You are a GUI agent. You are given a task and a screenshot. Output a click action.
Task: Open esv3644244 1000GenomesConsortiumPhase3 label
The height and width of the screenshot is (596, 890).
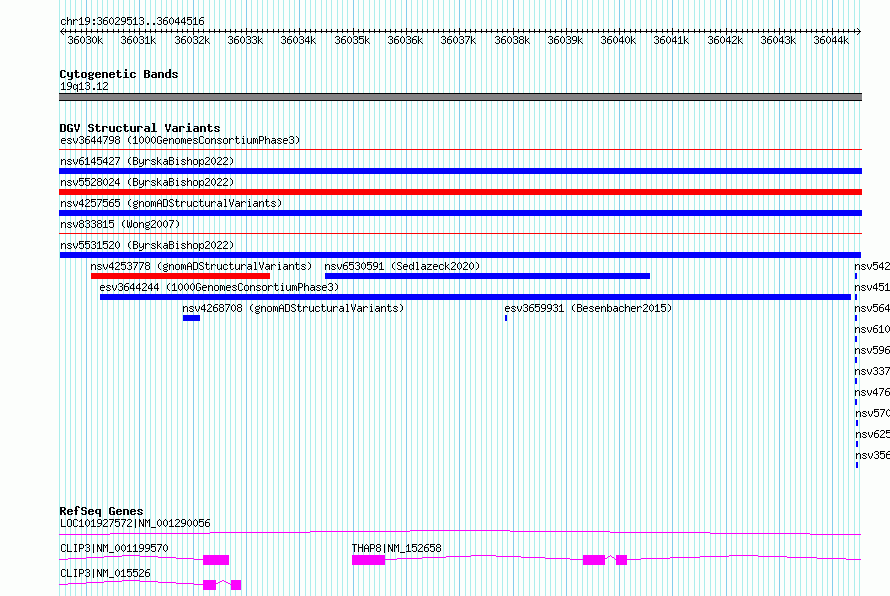pos(219,287)
